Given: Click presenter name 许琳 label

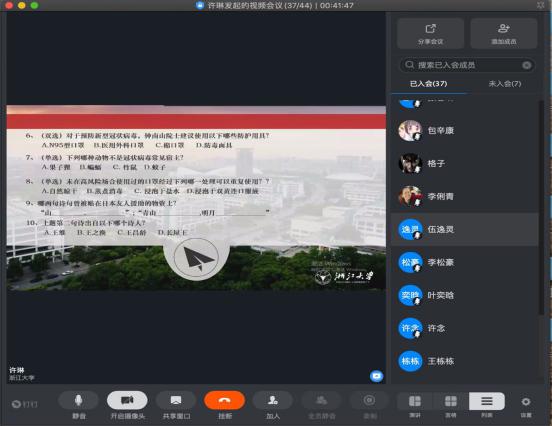Looking at the screenshot, I should pyautogui.click(x=17, y=370).
